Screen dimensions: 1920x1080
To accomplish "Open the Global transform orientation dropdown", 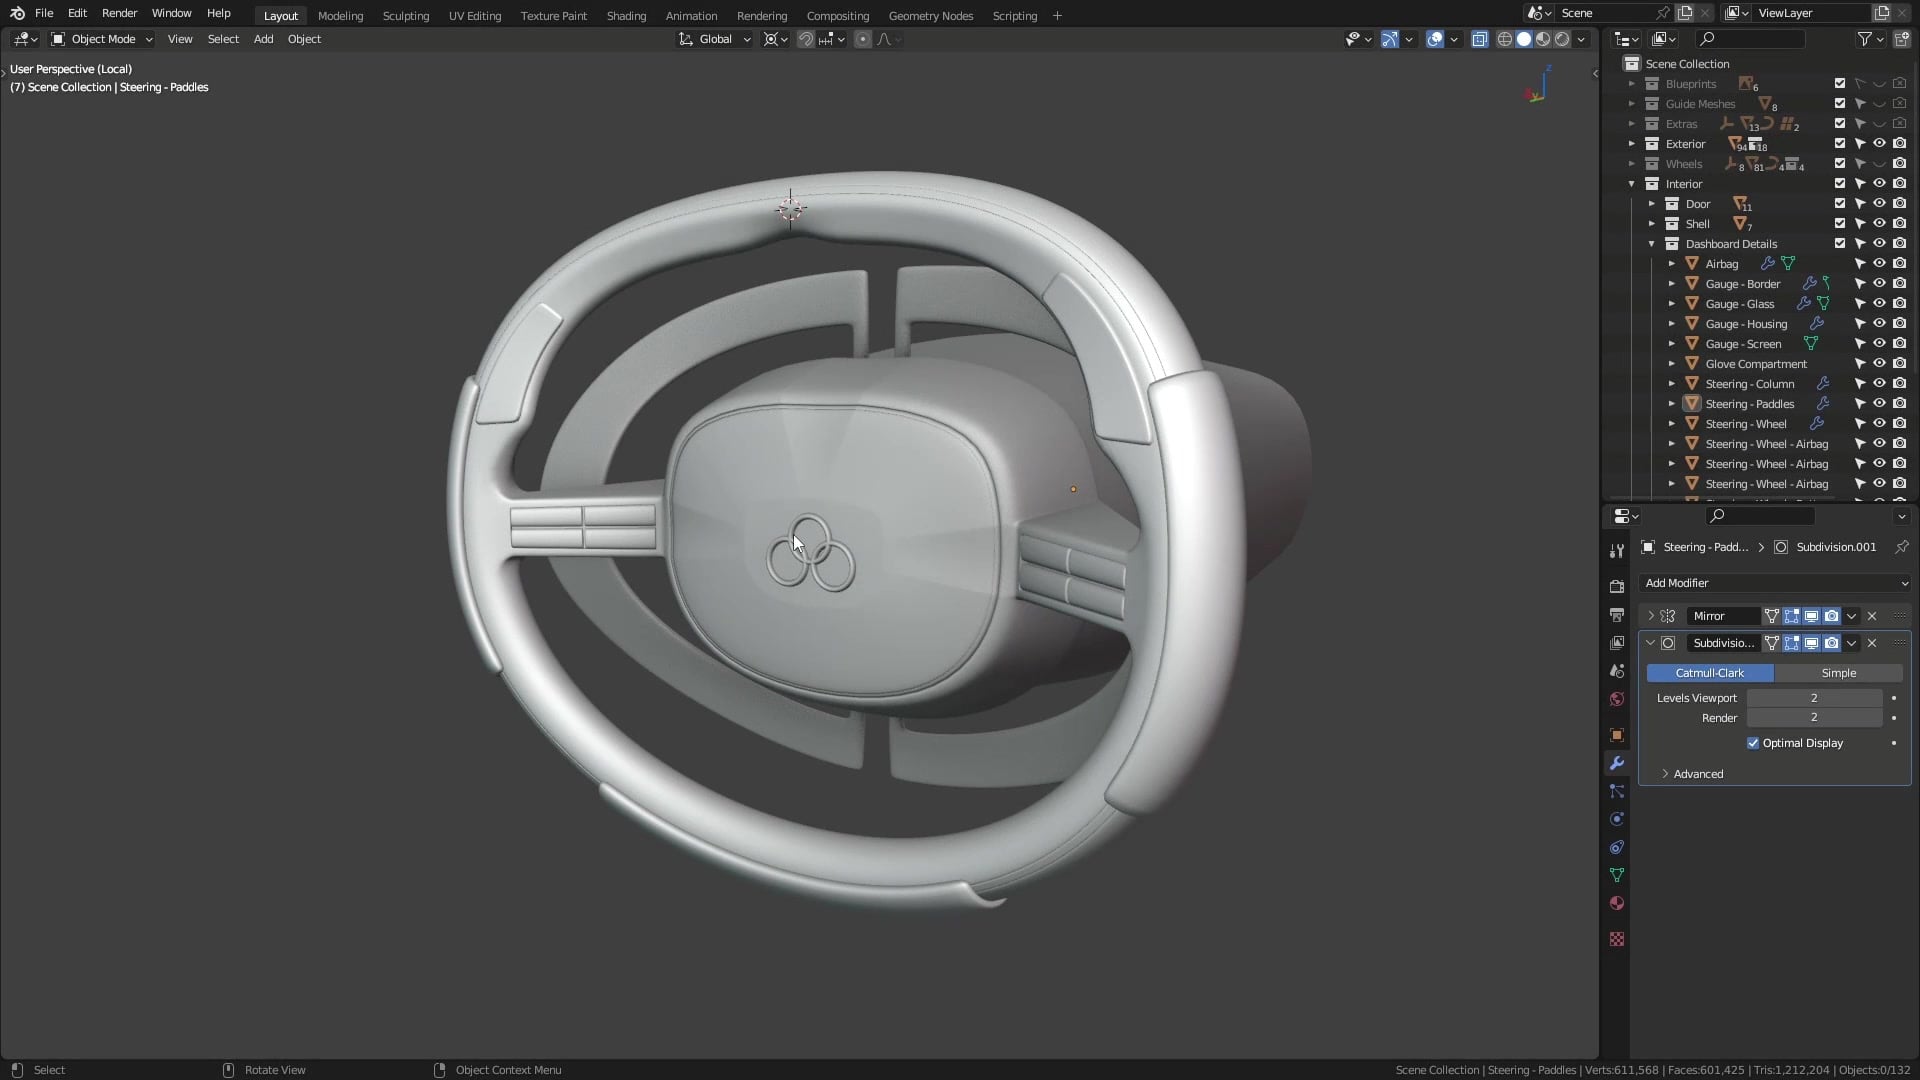I will point(714,39).
